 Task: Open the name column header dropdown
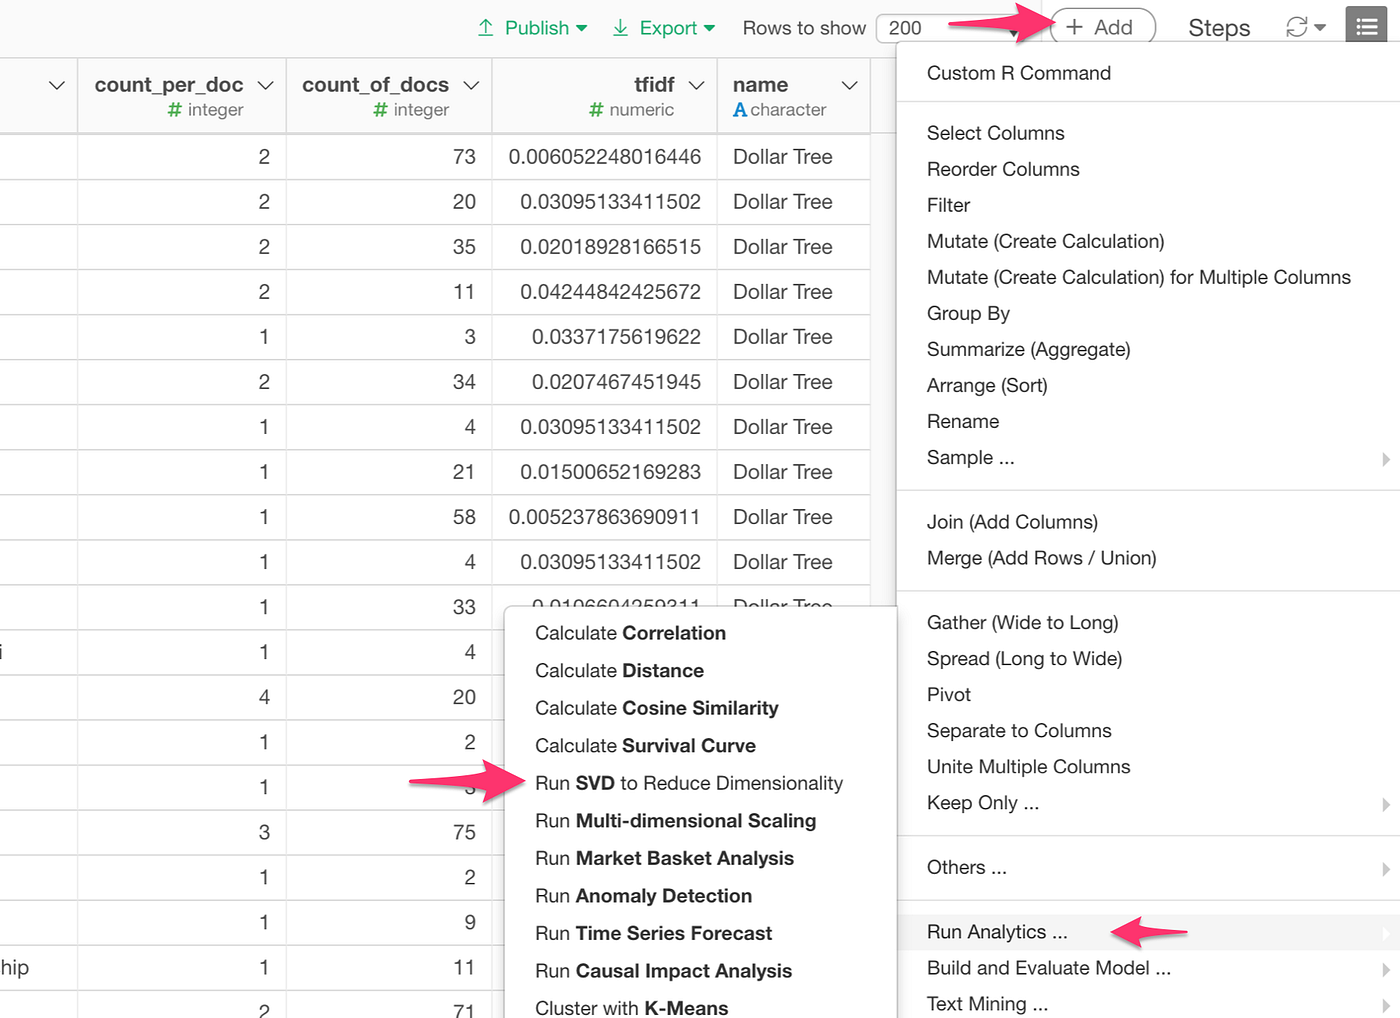click(849, 85)
